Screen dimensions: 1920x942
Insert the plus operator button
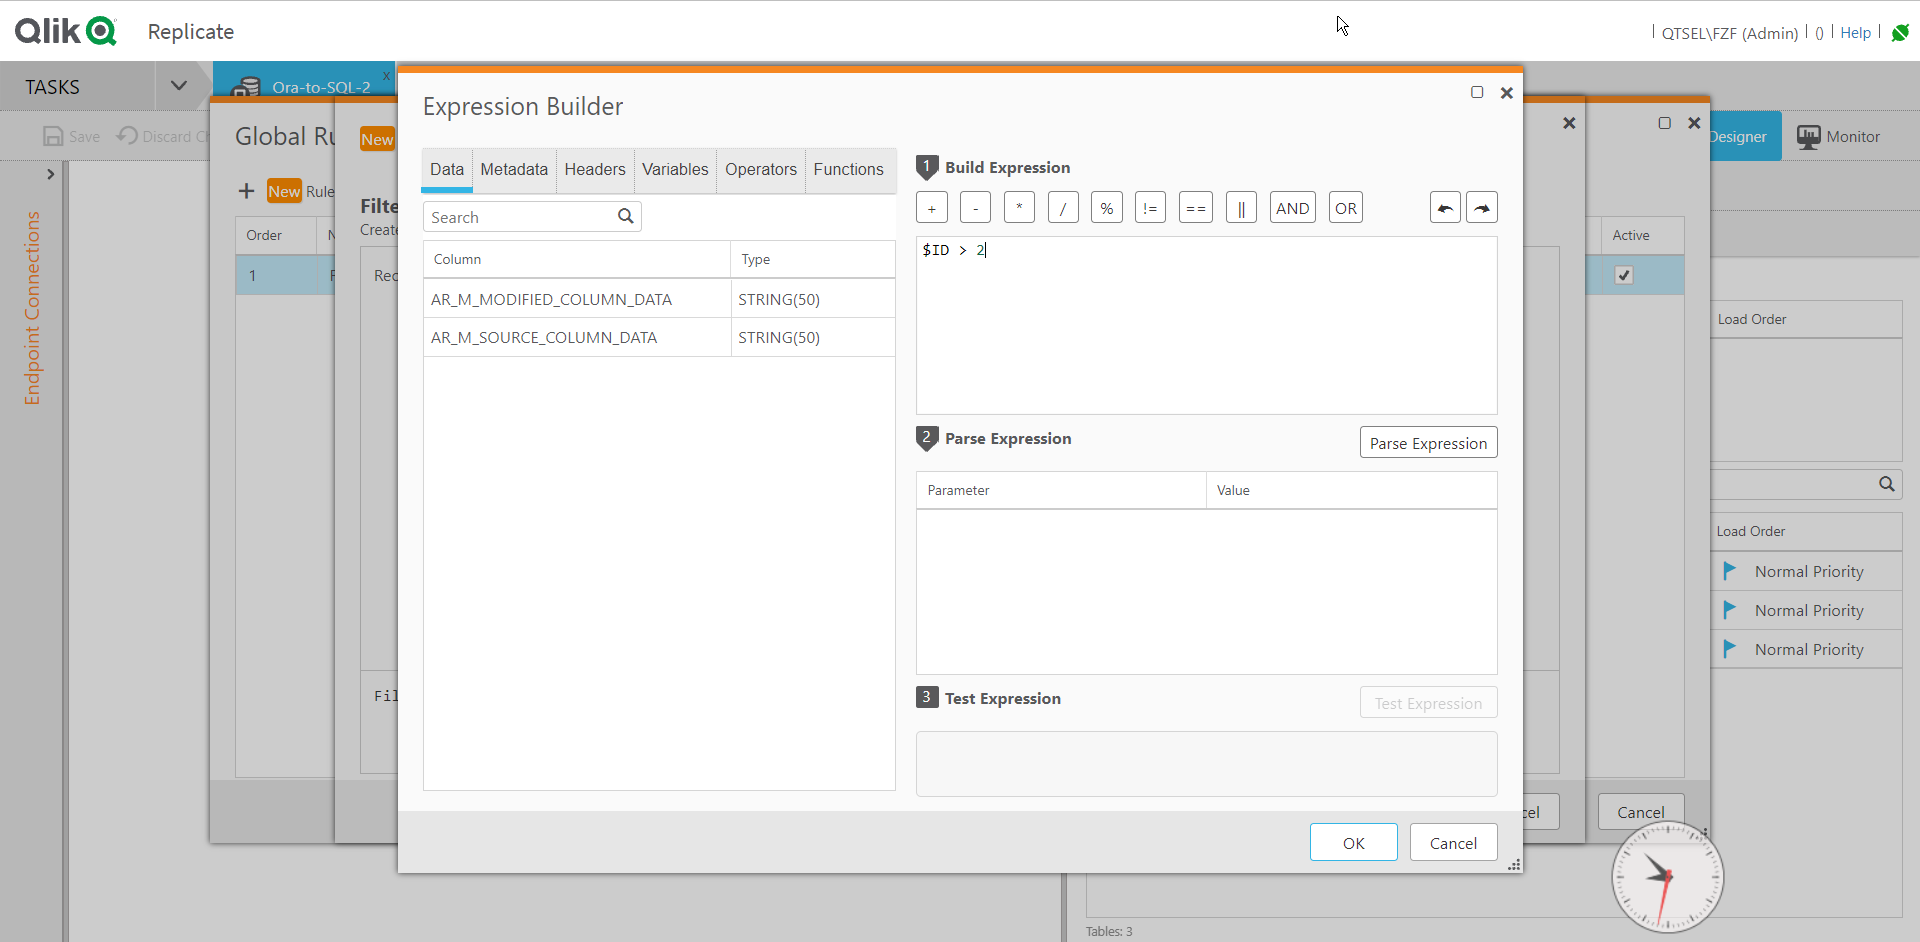(931, 208)
